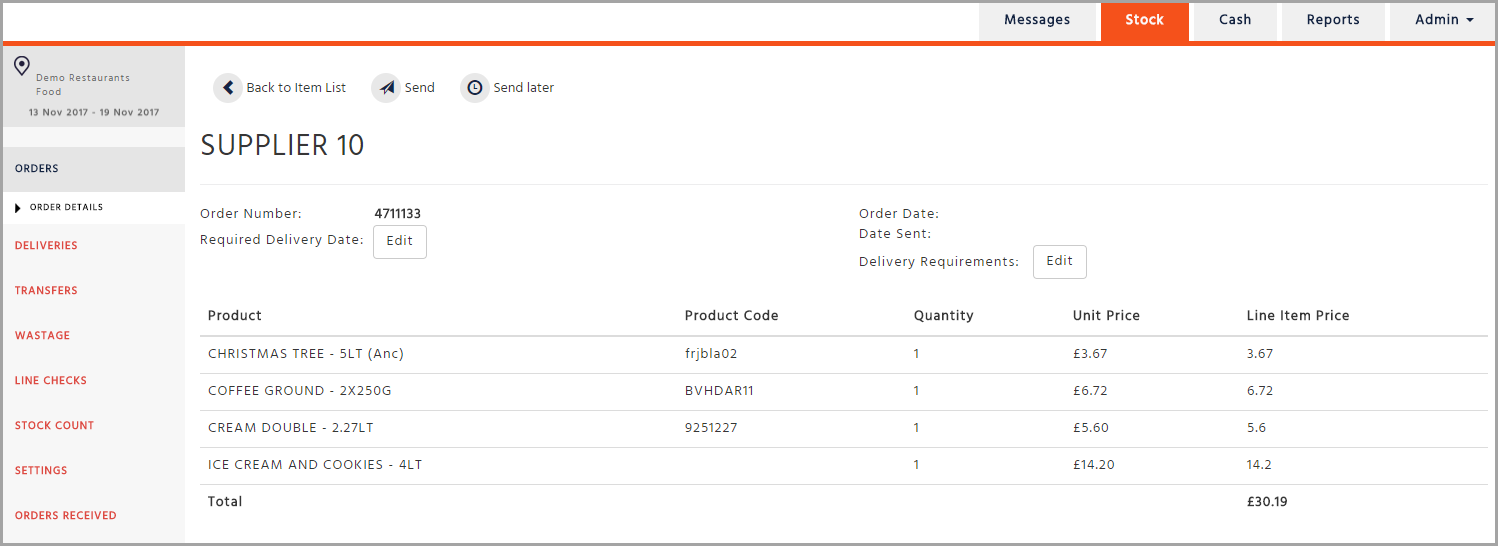
Task: Click the location pin icon
Action: pos(22,67)
